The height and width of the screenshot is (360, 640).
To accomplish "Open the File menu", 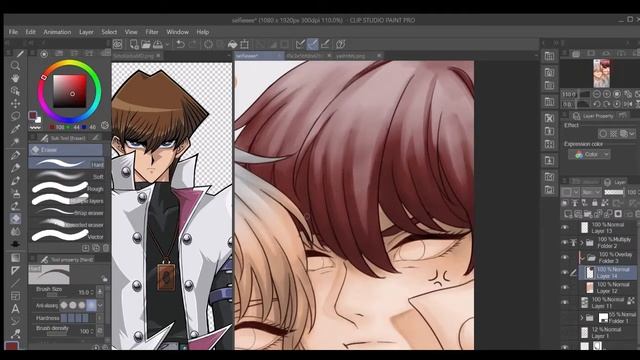I will (x=13, y=32).
